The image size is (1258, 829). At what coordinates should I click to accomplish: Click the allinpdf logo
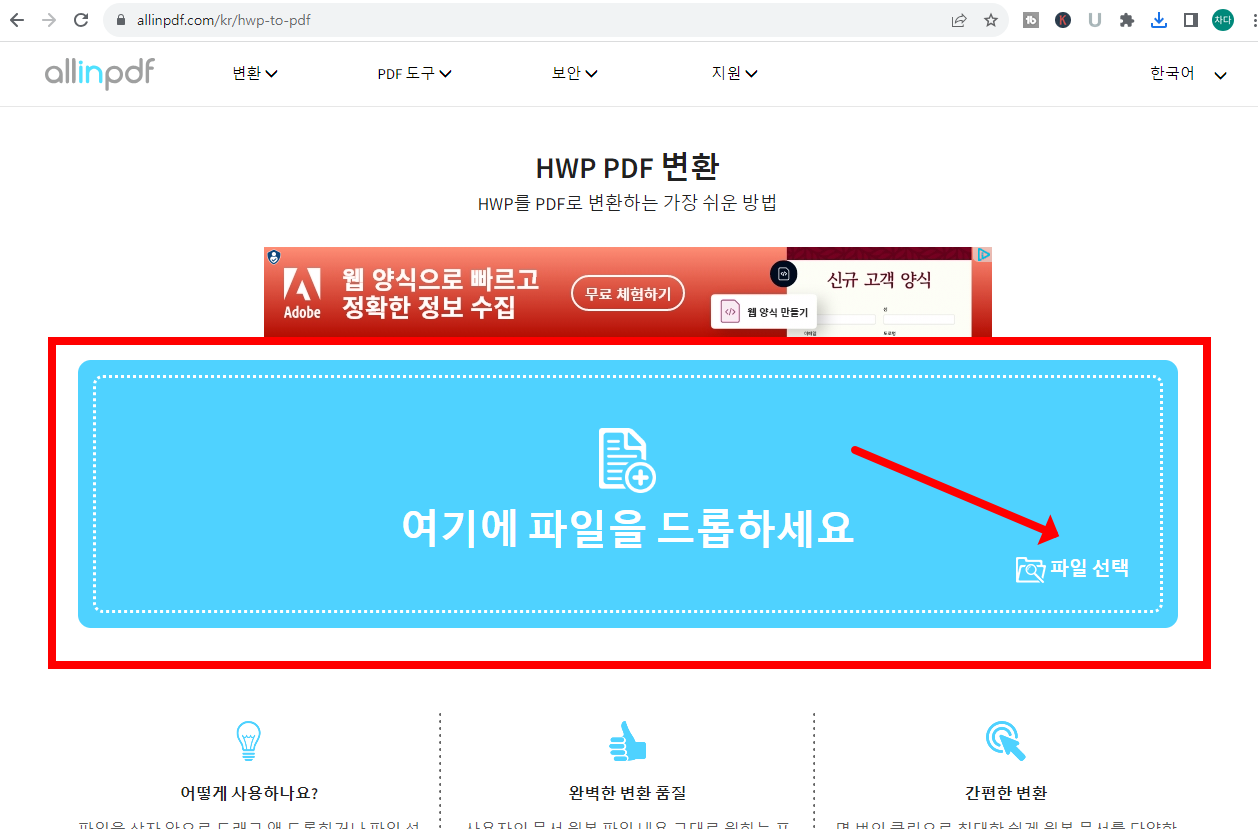tap(99, 73)
